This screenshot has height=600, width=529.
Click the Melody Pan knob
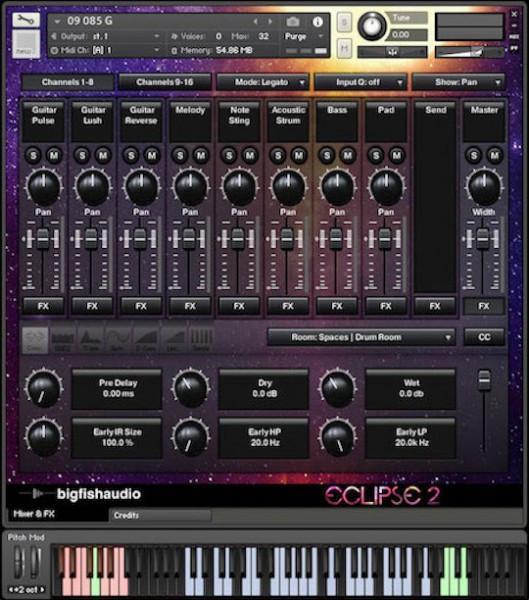190,187
